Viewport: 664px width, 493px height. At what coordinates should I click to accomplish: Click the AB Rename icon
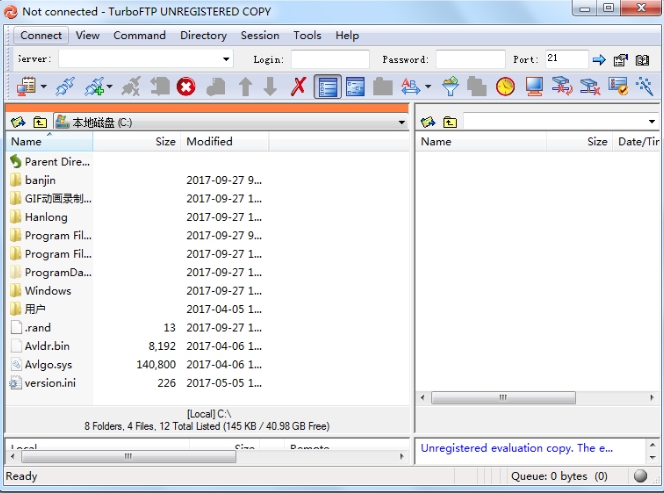(x=410, y=87)
